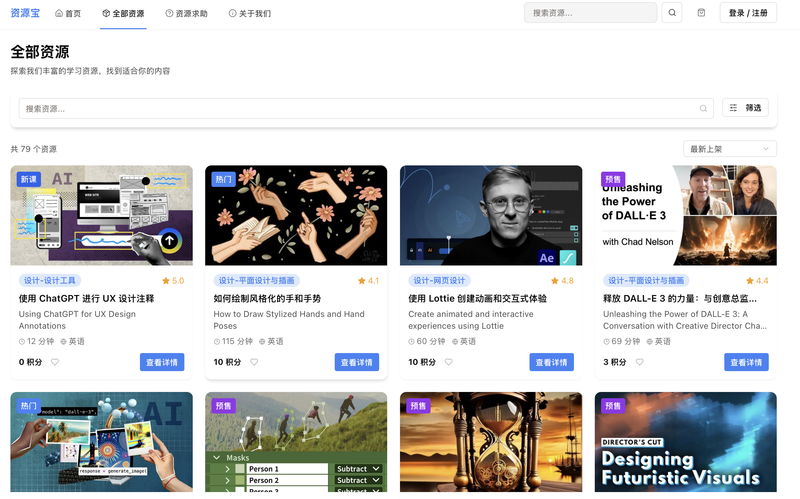The height and width of the screenshot is (499, 800).
Task: Open thumbnail of stylized hands drawing course
Action: (296, 215)
